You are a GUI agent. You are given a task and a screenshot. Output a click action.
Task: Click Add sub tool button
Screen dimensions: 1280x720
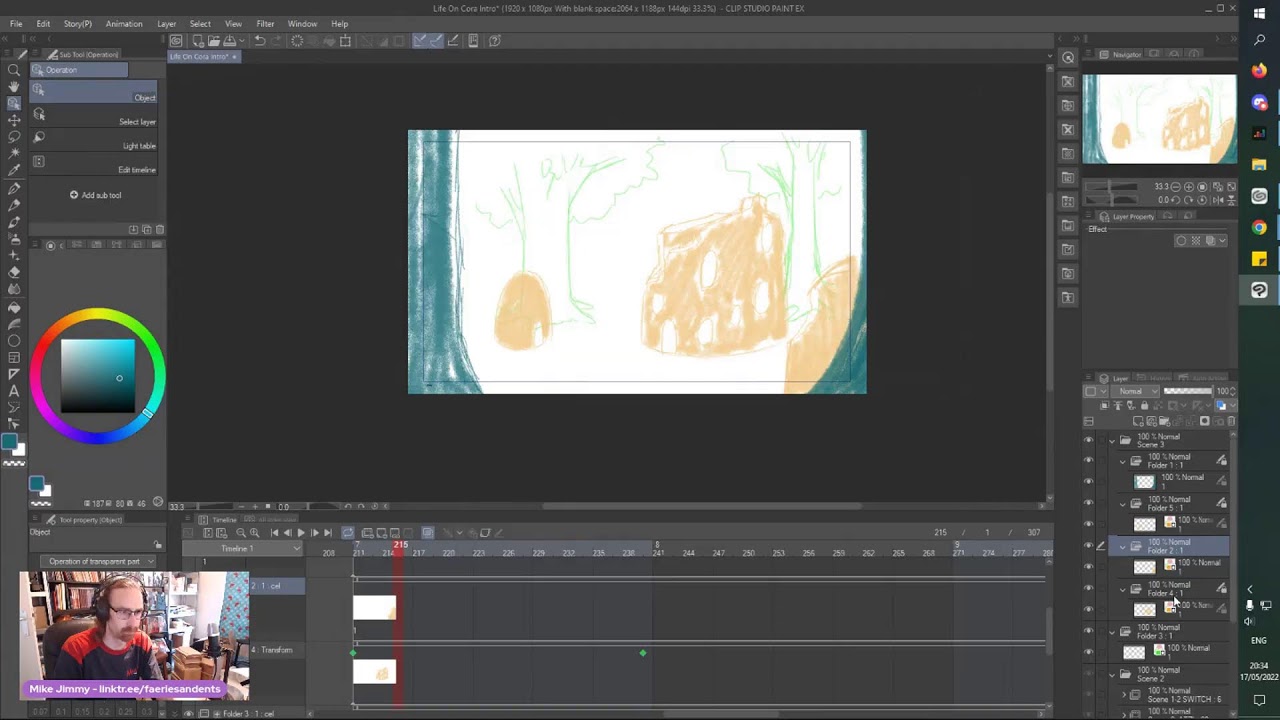pos(96,195)
